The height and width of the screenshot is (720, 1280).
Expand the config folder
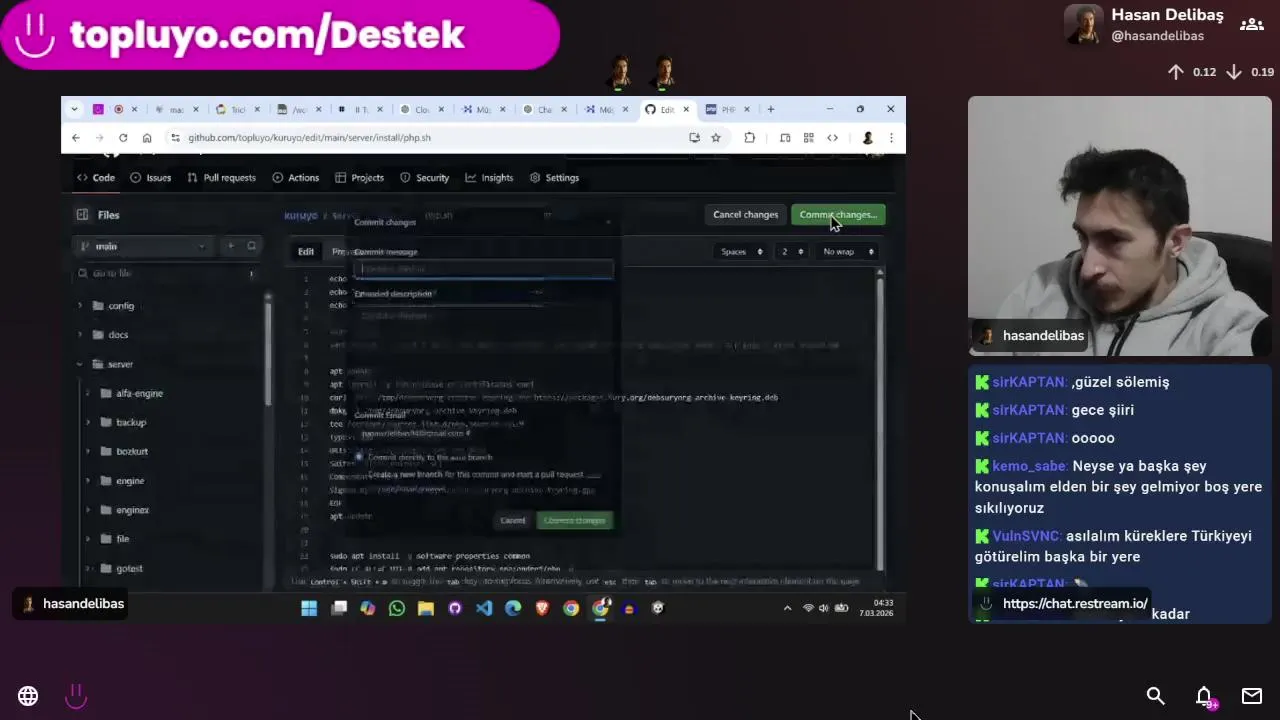80,306
